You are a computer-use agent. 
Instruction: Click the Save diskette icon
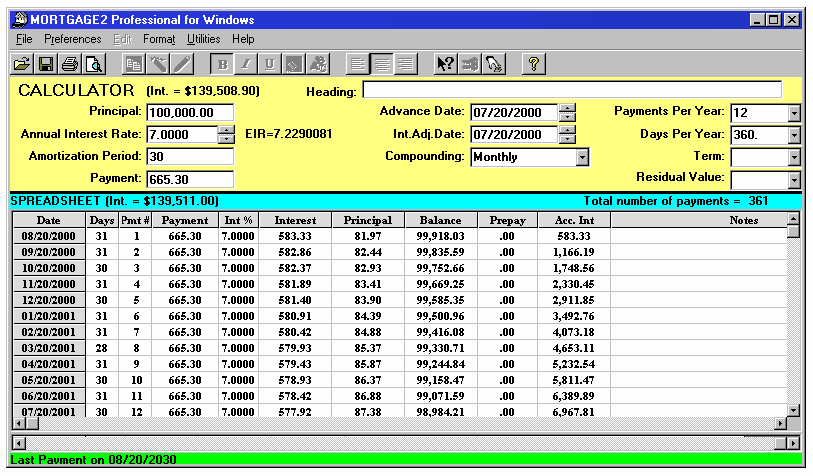45,64
